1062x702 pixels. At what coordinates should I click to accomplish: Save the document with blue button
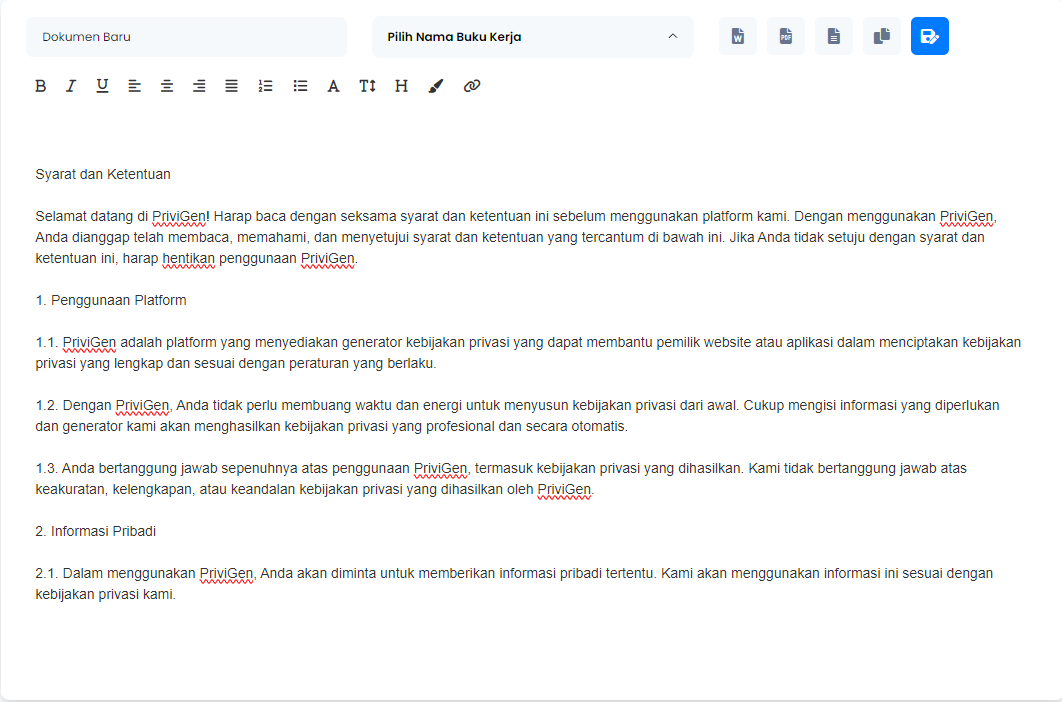point(930,37)
